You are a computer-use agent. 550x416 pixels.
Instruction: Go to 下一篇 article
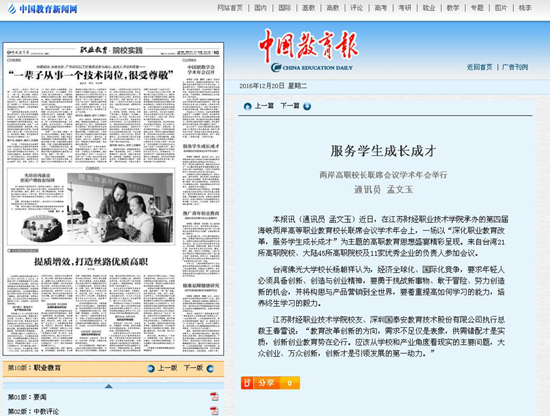(290, 106)
